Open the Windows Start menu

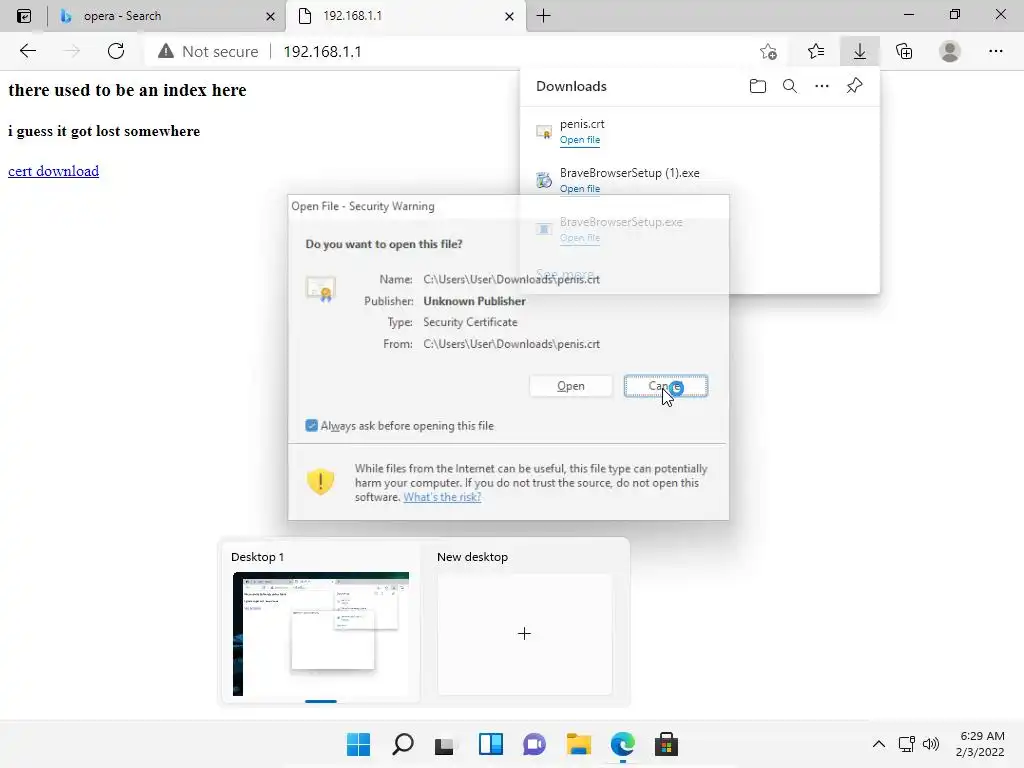click(x=358, y=744)
